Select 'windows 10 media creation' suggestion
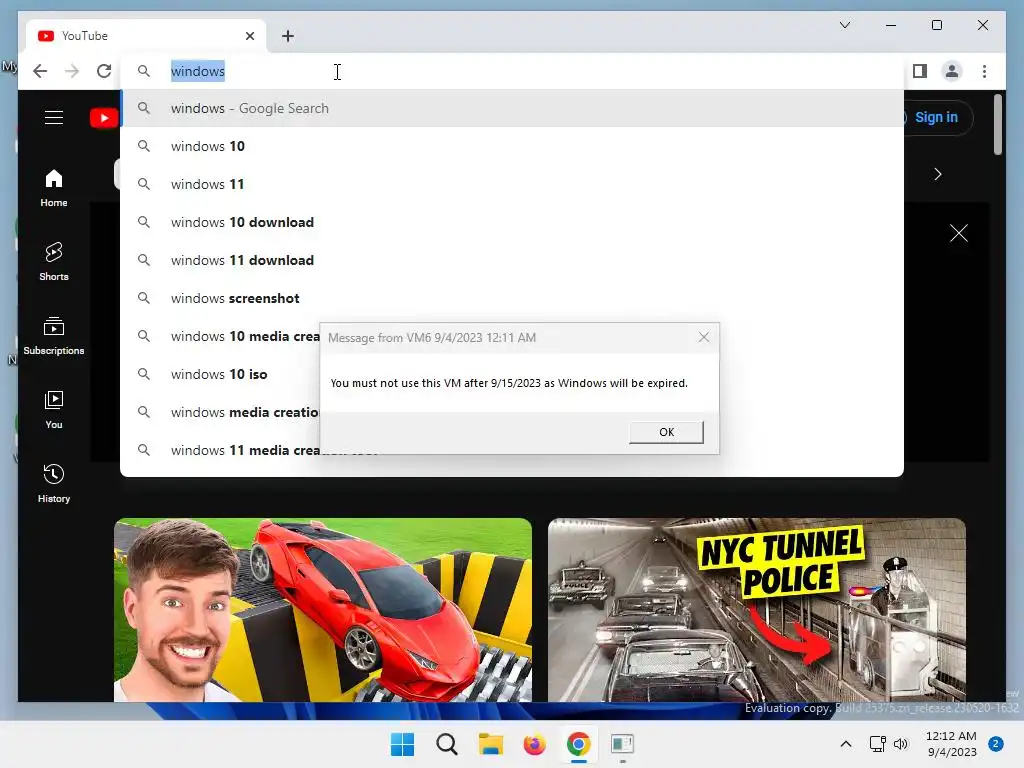 [220, 336]
